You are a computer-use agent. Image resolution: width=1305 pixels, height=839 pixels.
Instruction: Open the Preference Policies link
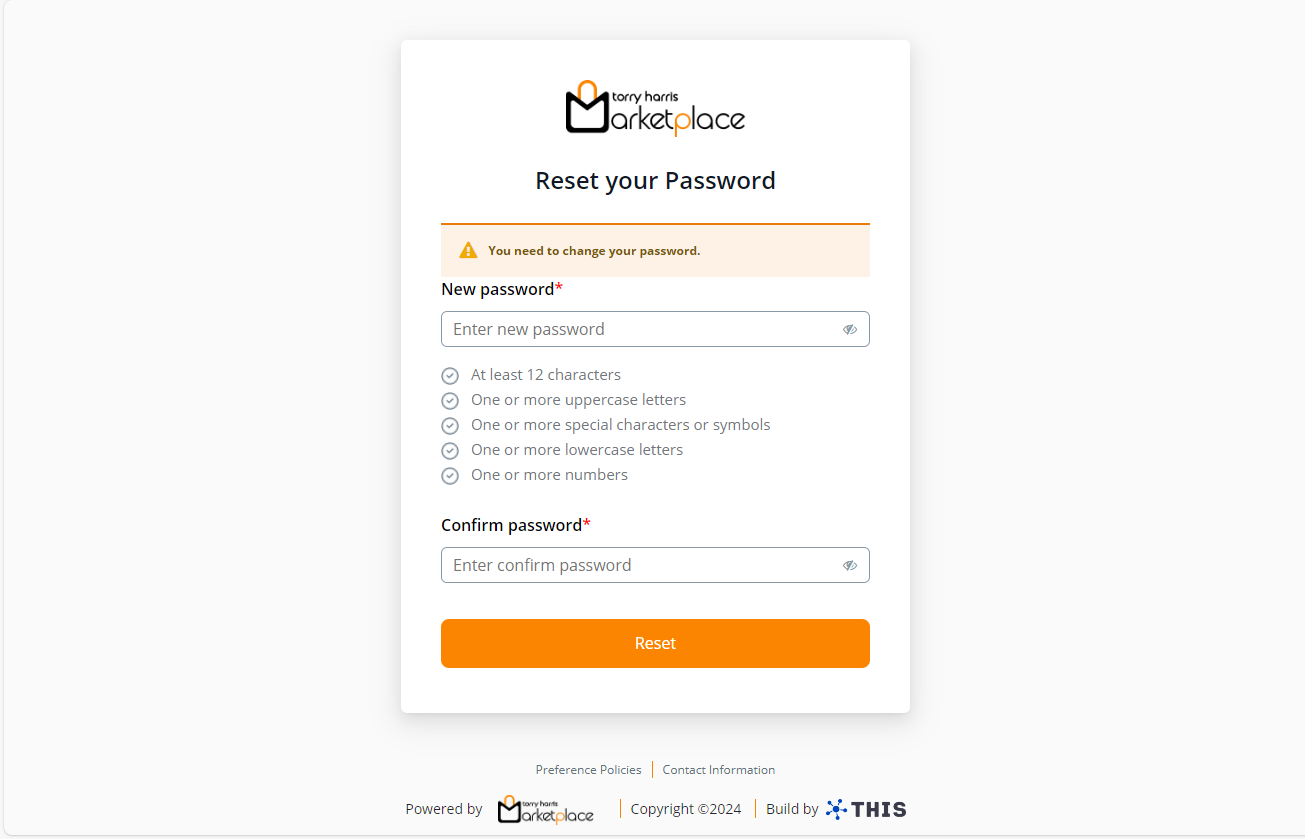588,770
